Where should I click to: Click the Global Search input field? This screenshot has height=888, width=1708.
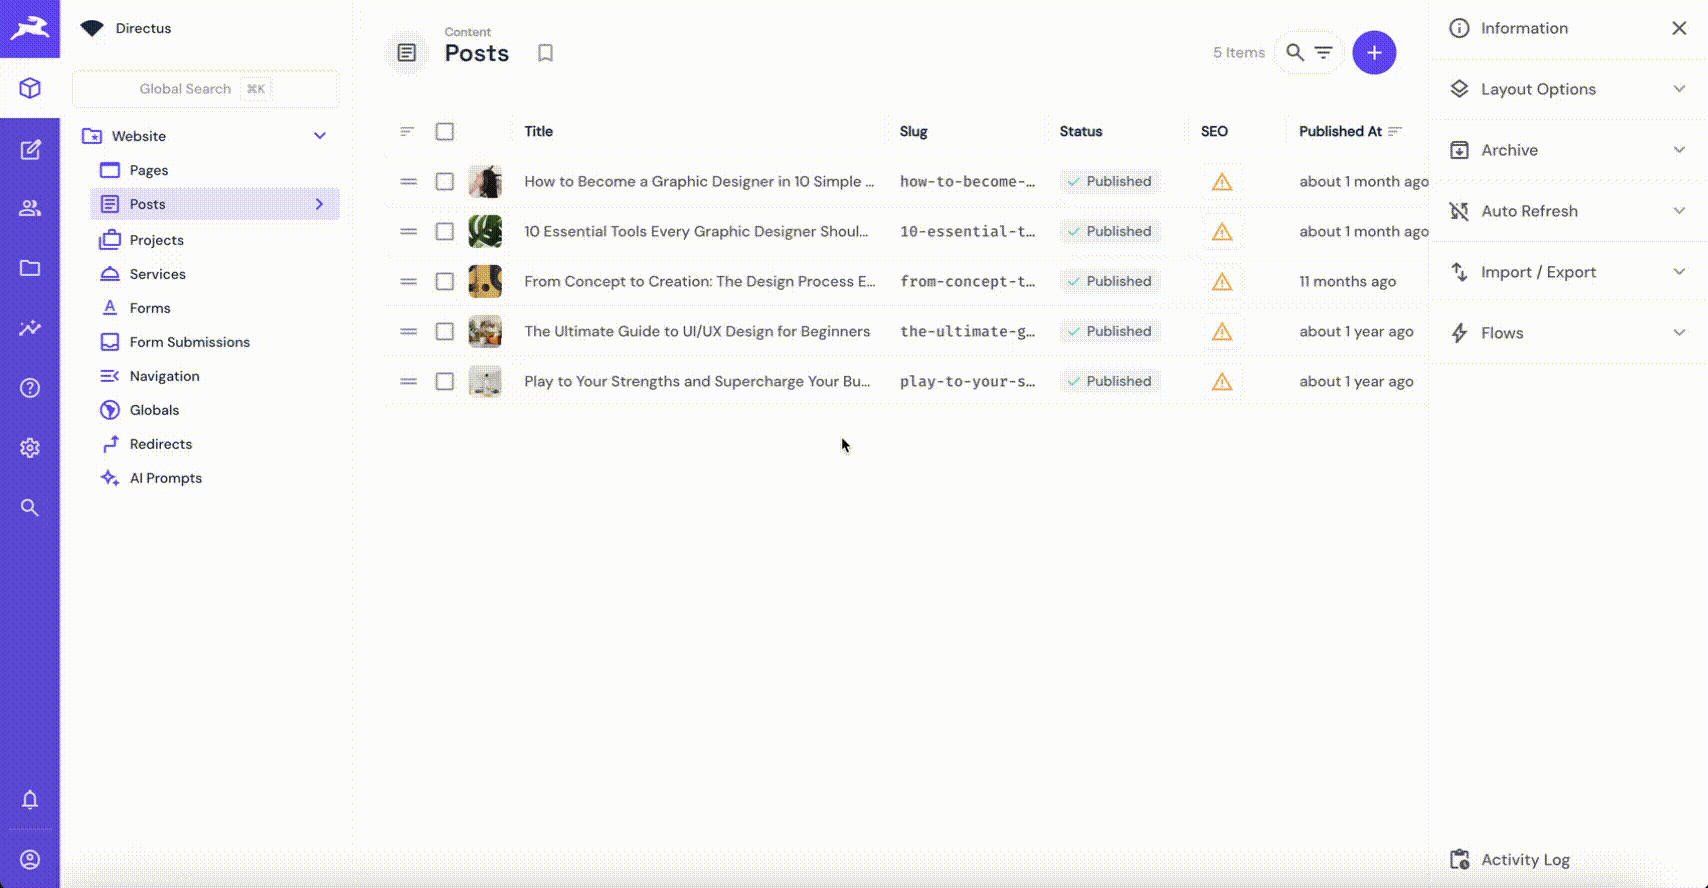click(205, 89)
